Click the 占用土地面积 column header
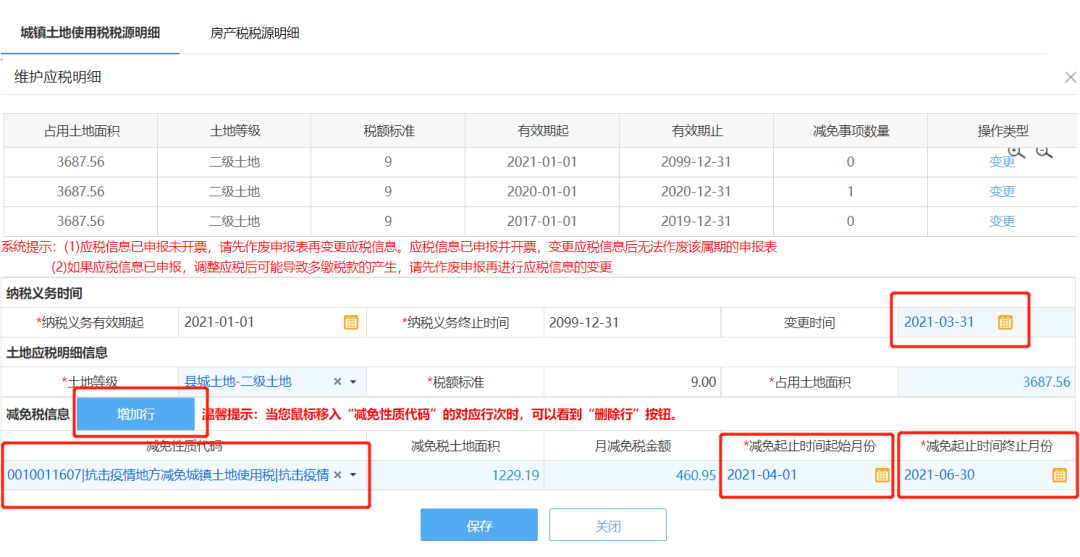Viewport: 1080px width, 557px height. pyautogui.click(x=81, y=131)
